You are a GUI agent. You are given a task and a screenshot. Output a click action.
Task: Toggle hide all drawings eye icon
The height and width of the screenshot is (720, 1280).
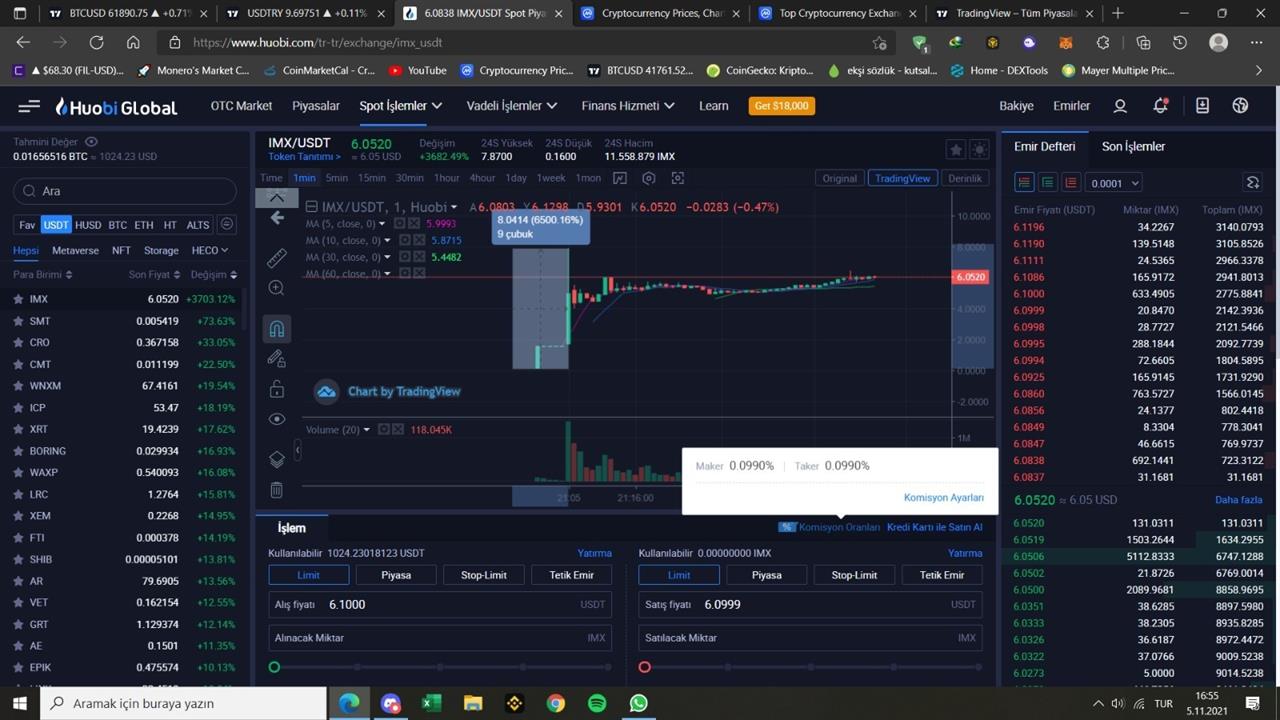[277, 419]
